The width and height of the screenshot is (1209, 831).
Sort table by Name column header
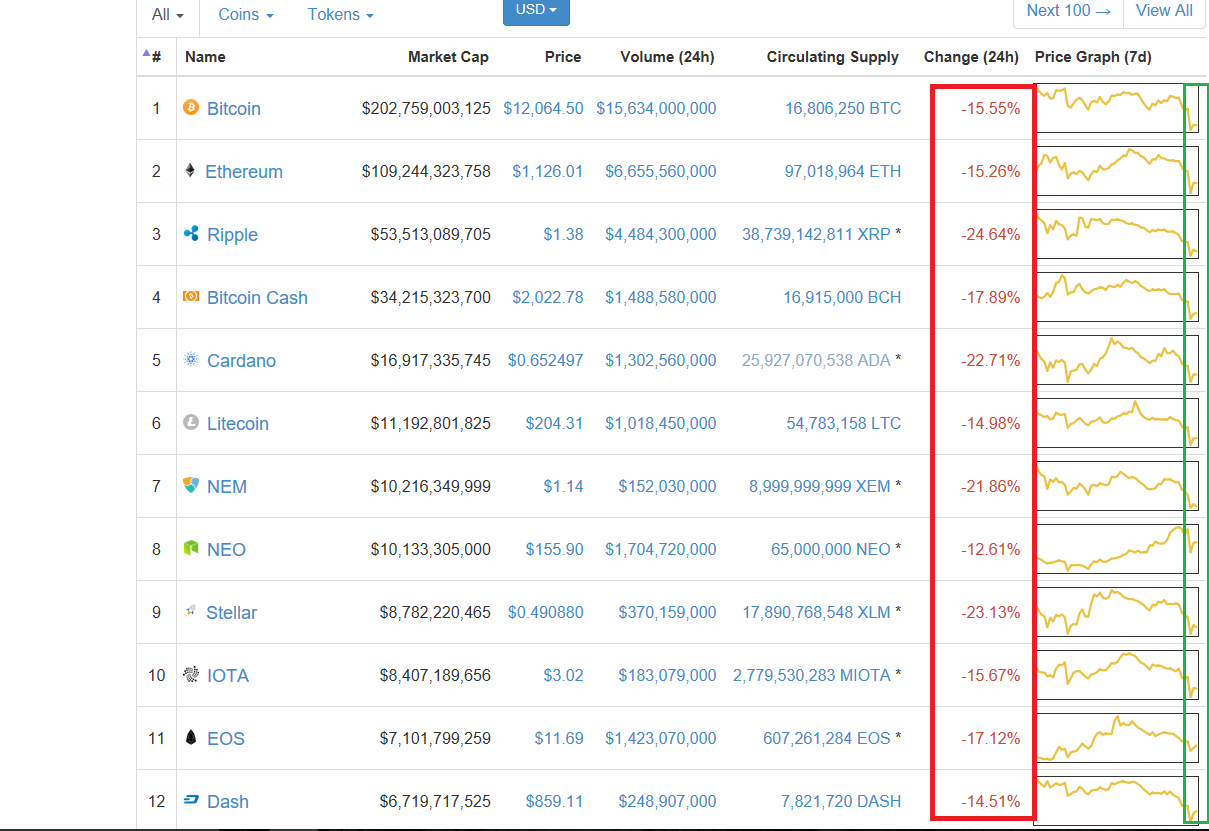(x=205, y=57)
